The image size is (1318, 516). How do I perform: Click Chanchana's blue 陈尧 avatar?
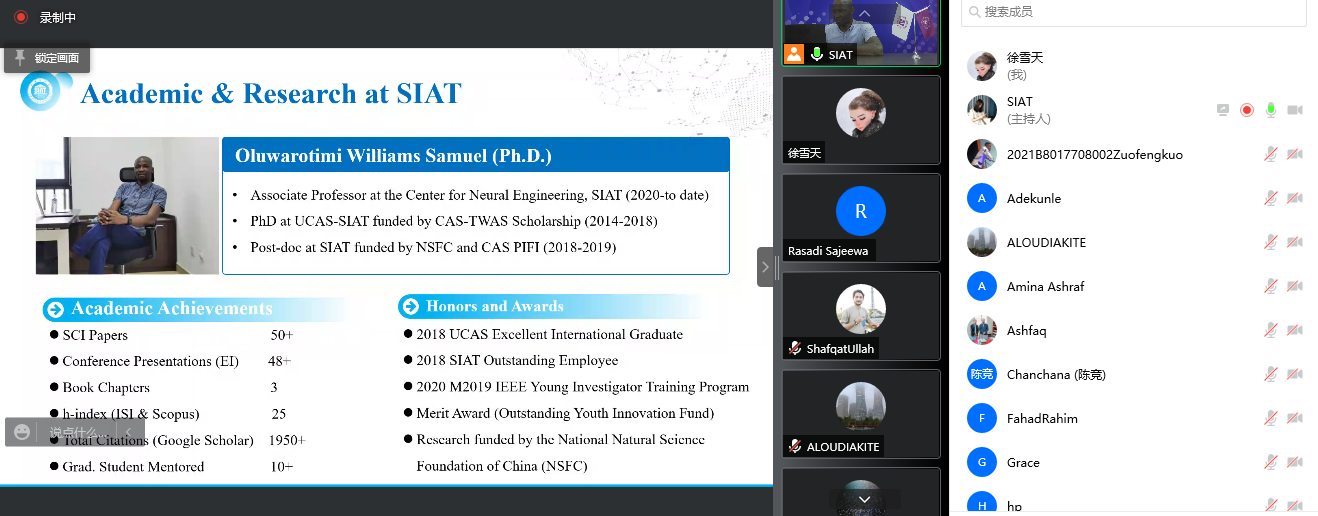click(x=982, y=374)
